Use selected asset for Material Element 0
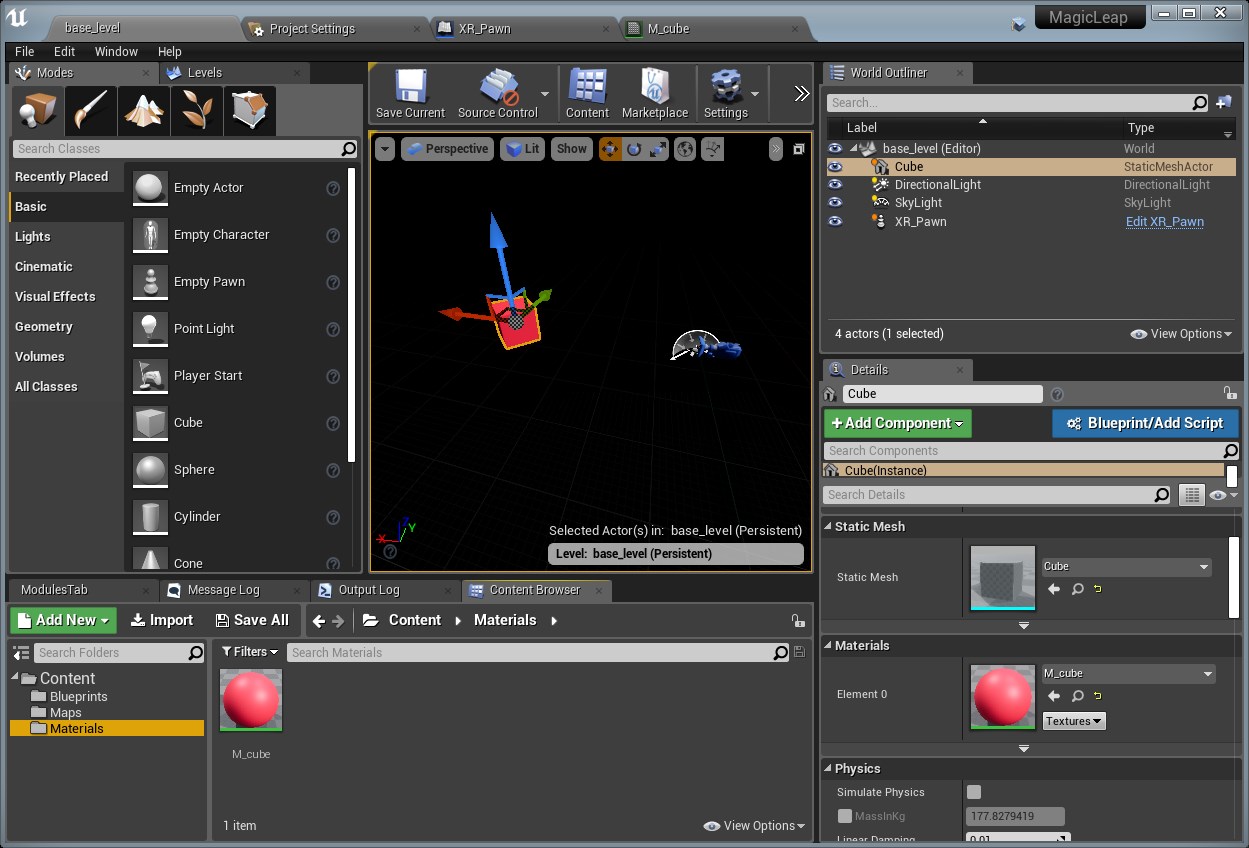This screenshot has height=848, width=1249. pos(1054,696)
